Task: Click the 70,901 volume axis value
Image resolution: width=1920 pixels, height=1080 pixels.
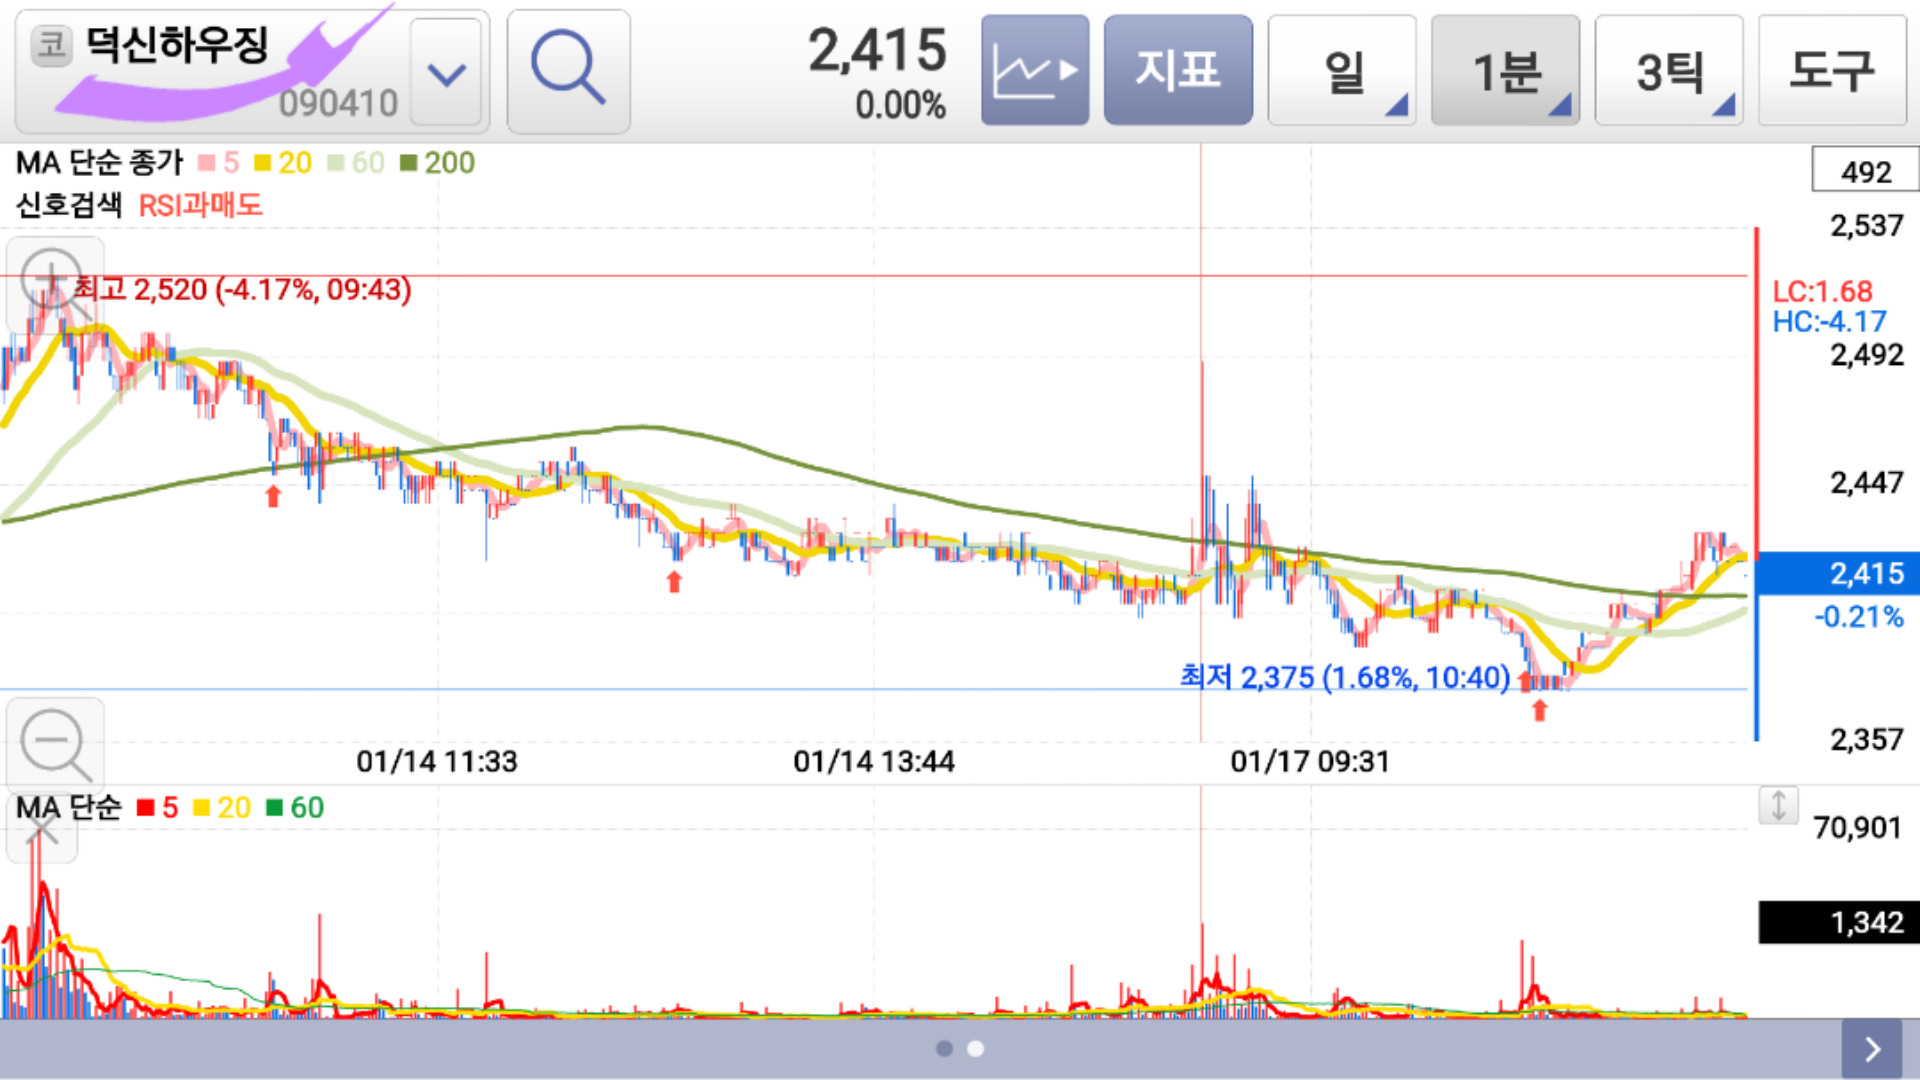Action: tap(1857, 827)
